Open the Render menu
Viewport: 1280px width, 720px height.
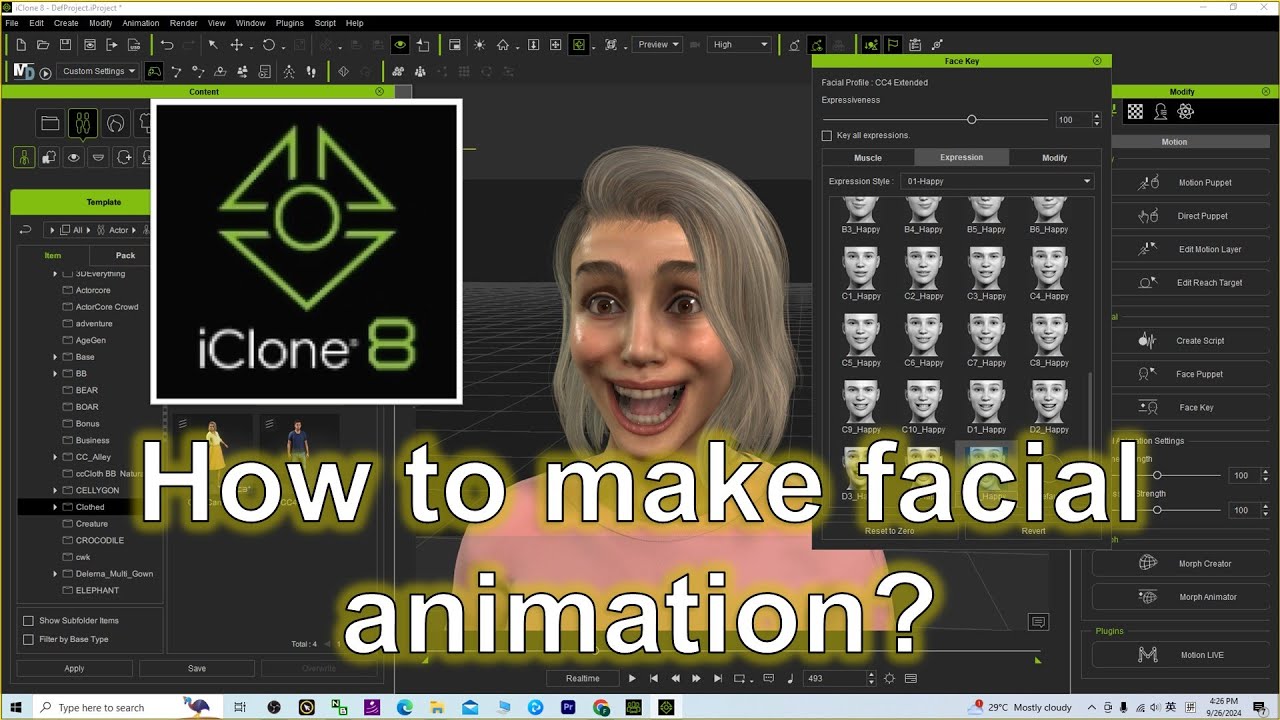183,23
